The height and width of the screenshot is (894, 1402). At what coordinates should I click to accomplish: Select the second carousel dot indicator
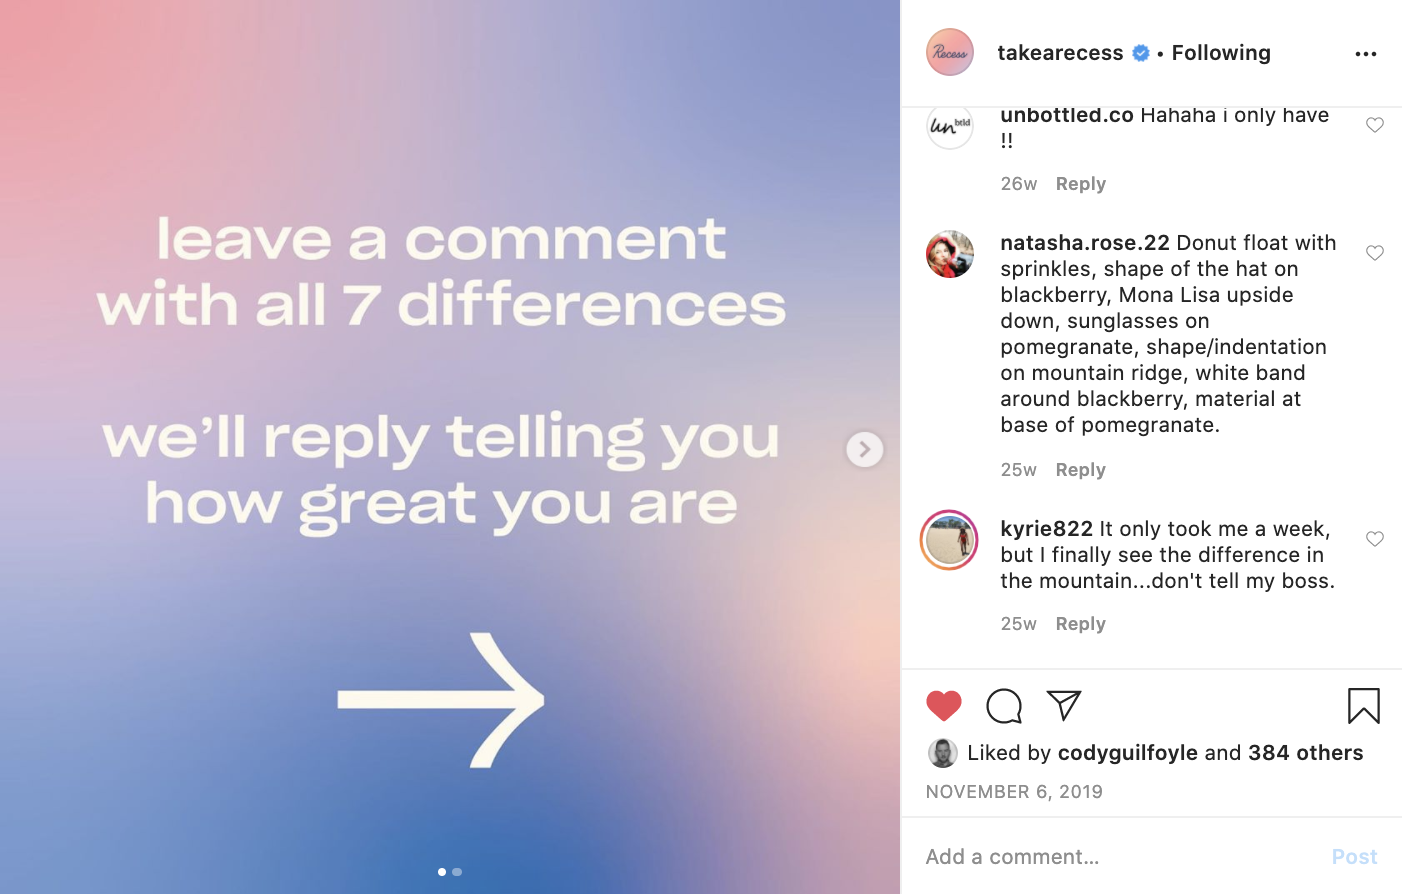pyautogui.click(x=457, y=872)
